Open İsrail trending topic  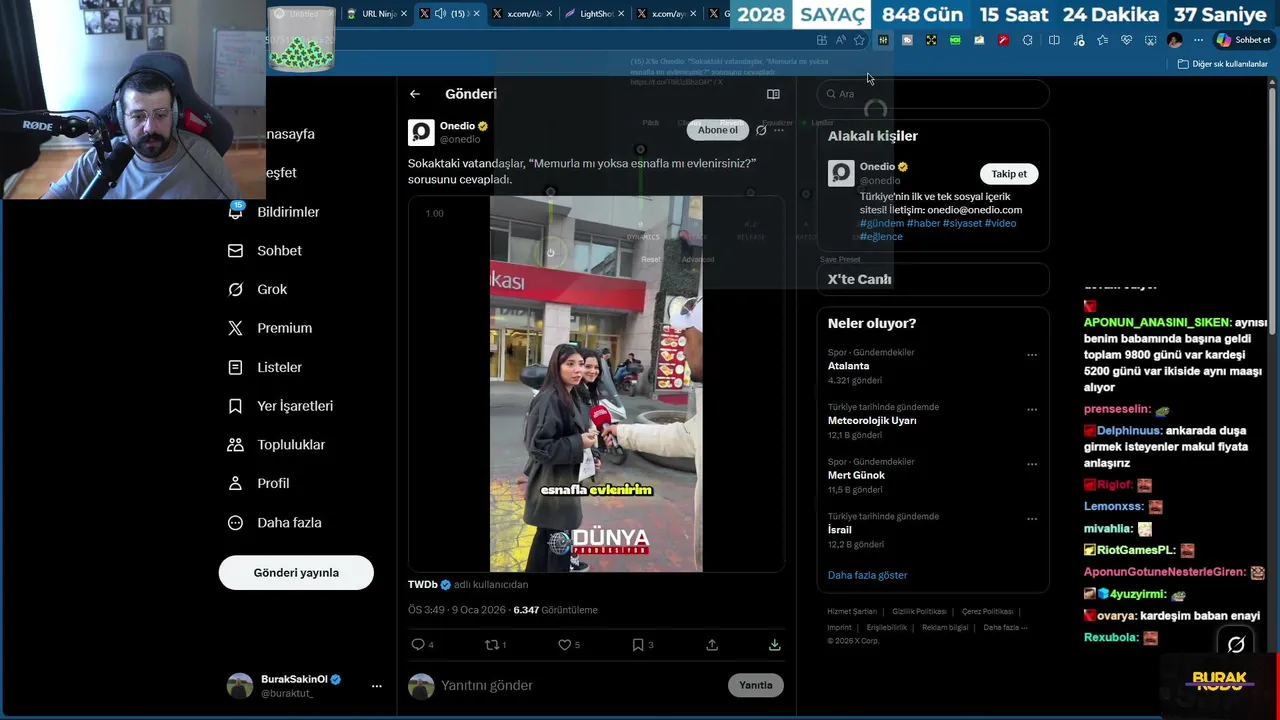pos(840,530)
